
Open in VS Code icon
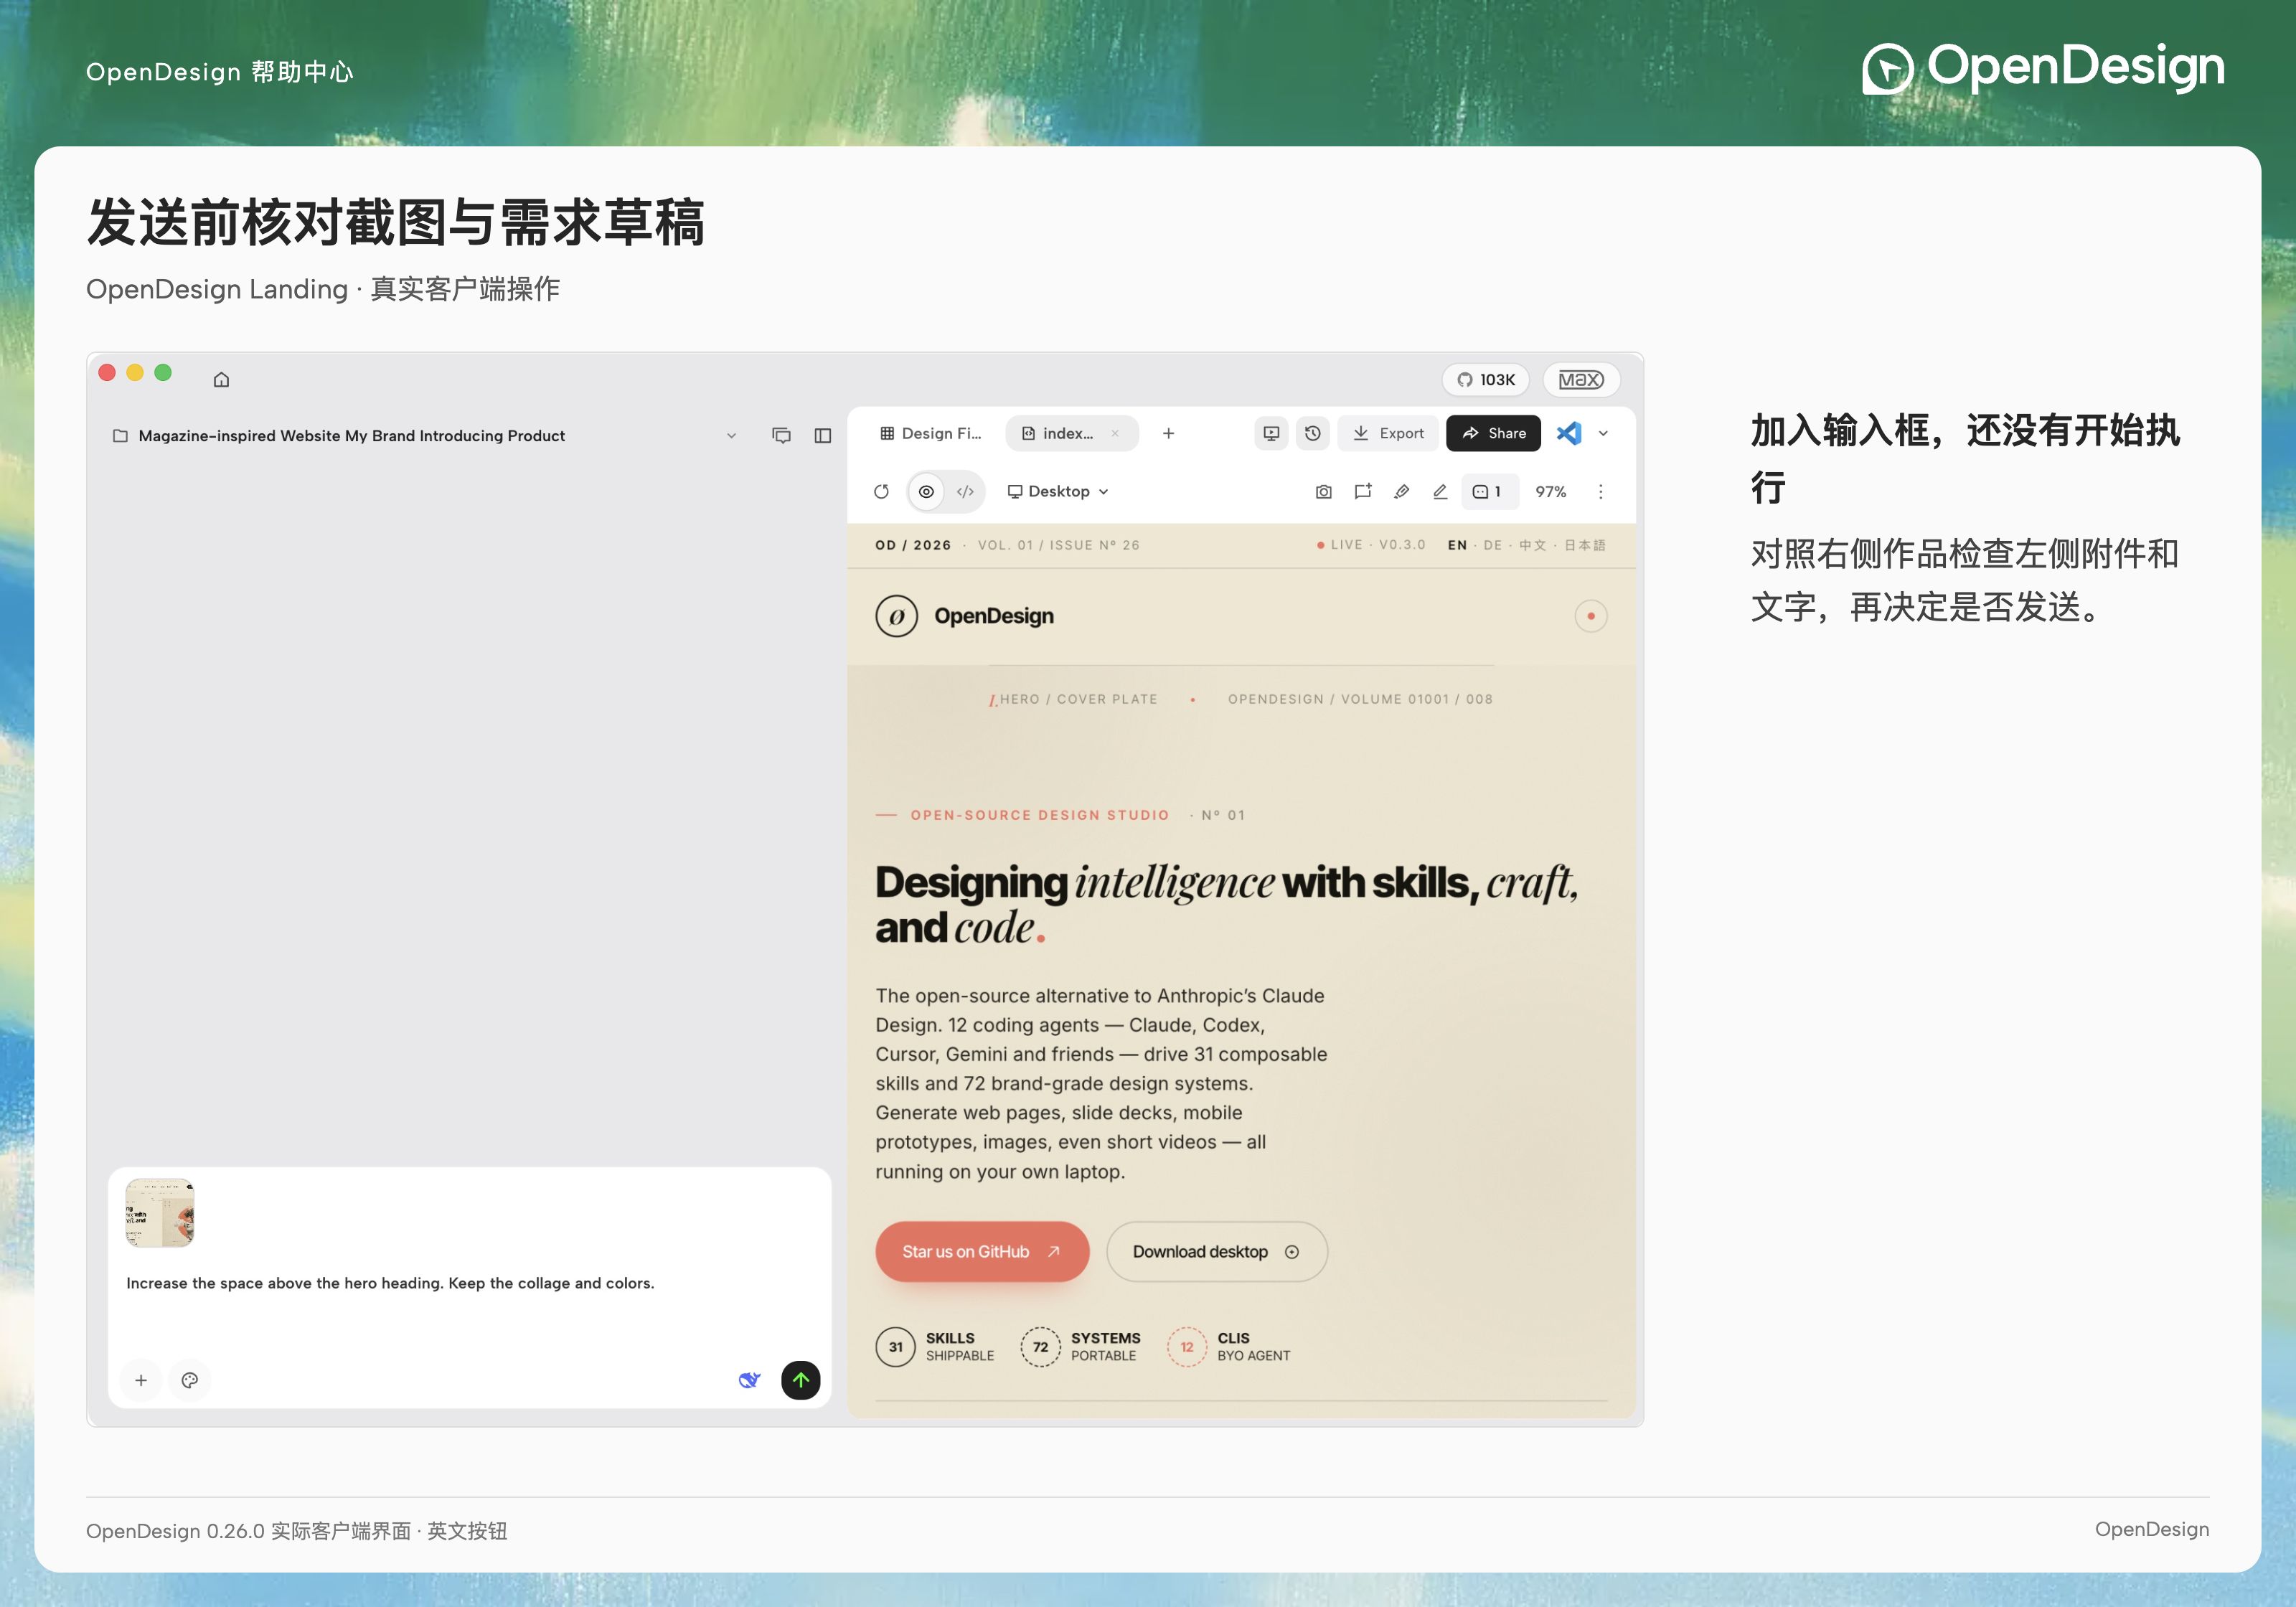[x=1569, y=433]
